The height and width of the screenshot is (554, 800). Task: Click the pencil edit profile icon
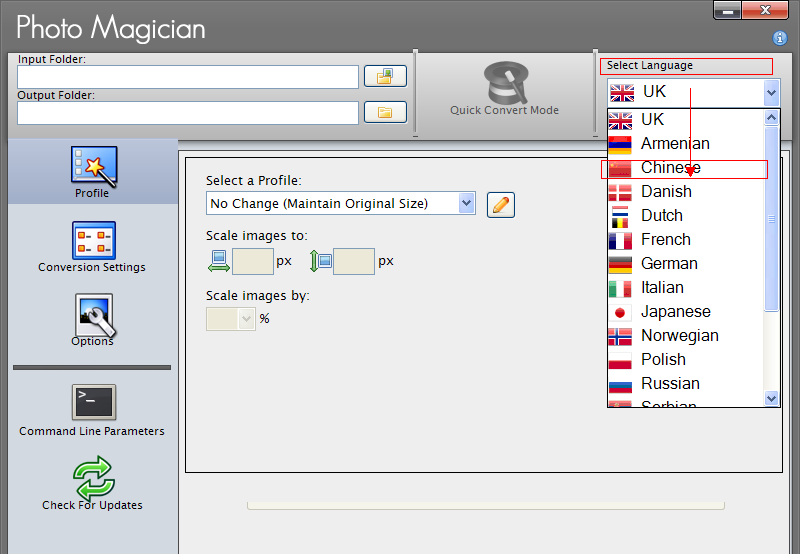click(x=500, y=205)
